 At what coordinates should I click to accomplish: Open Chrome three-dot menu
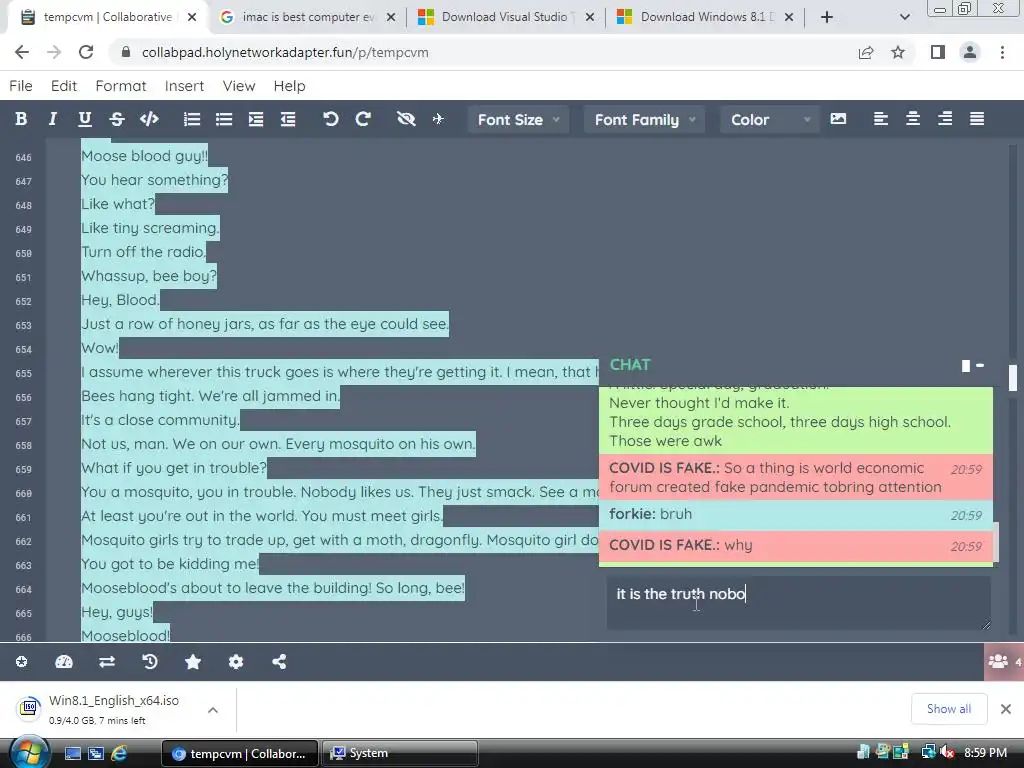click(x=1002, y=52)
